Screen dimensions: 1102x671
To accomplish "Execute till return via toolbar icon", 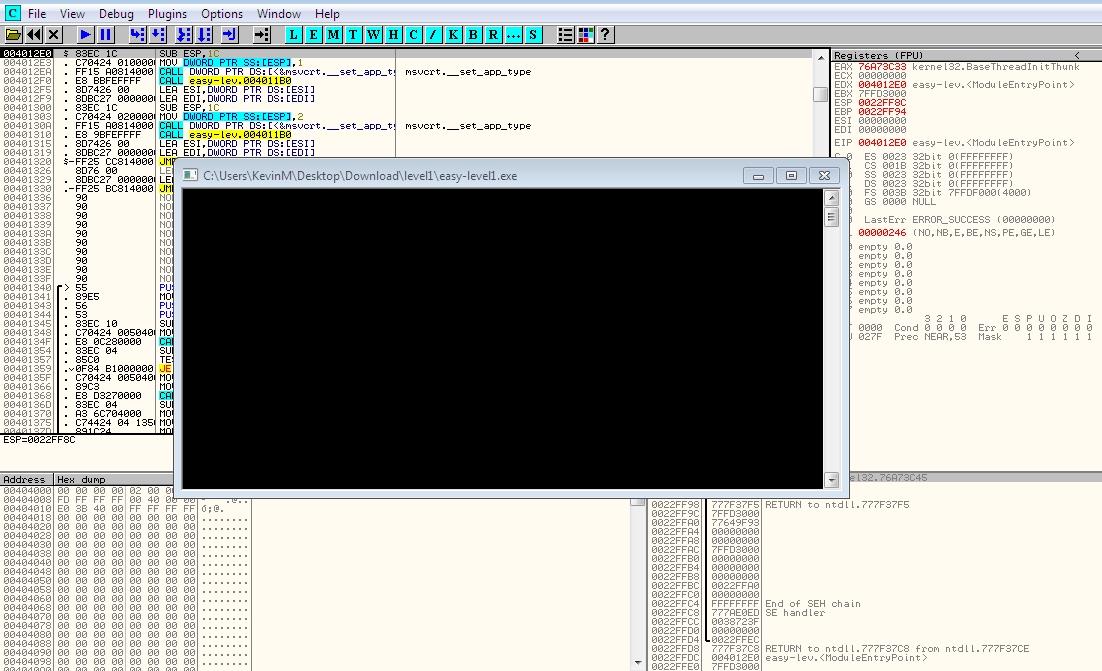I will coord(229,34).
